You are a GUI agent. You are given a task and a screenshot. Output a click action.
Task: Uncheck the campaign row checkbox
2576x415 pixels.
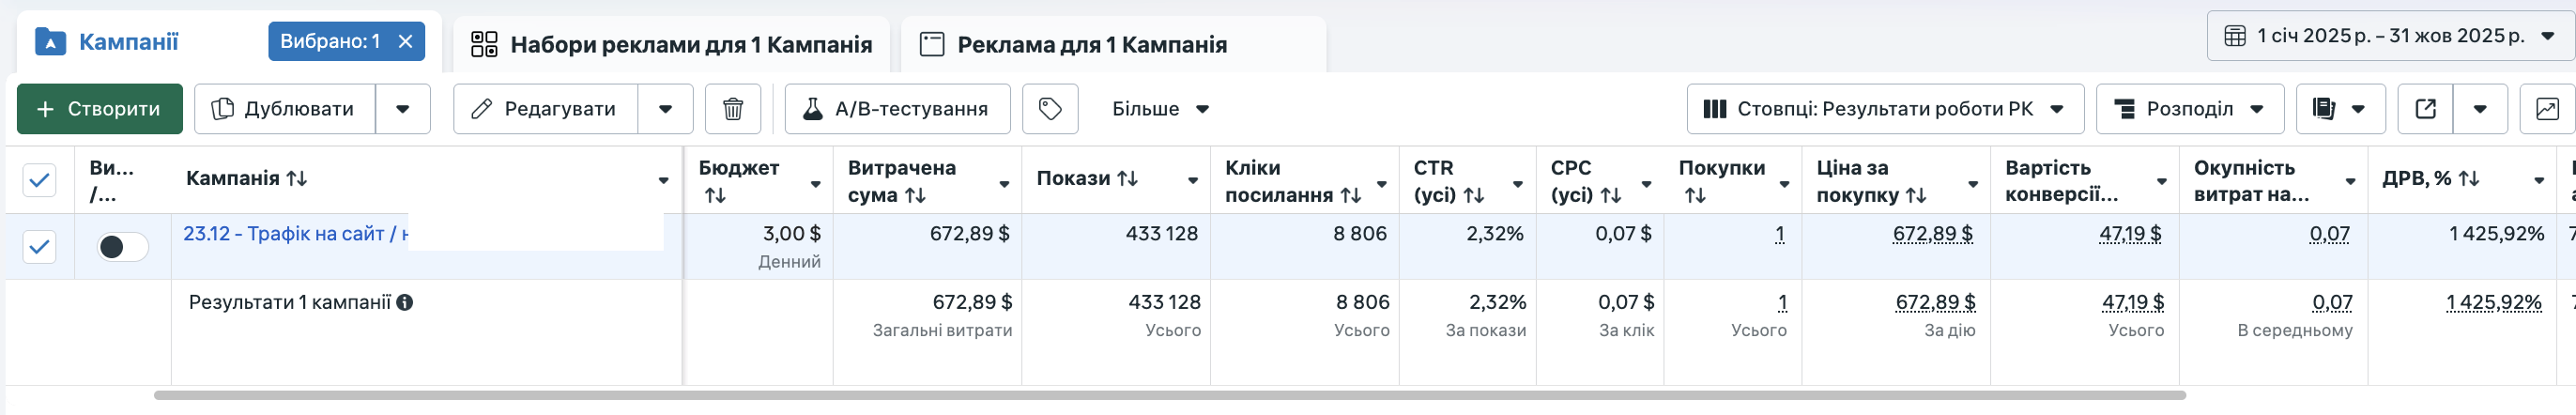39,246
